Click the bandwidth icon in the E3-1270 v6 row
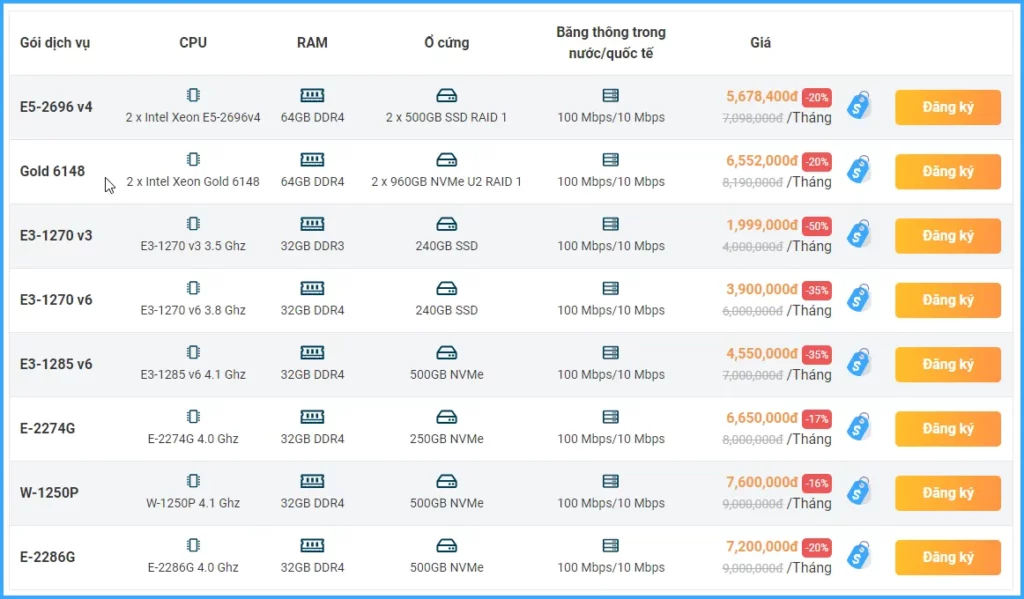 click(609, 287)
